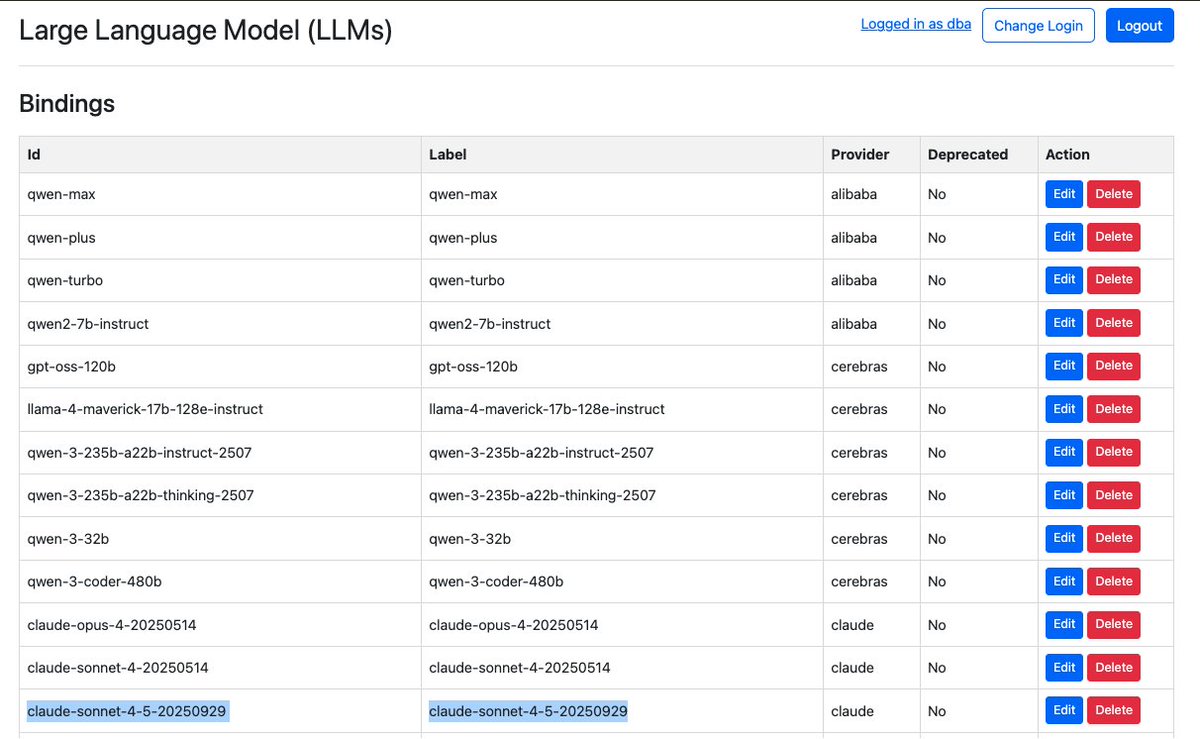
Task: Select the qwen-turbo Id cell
Action: [x=220, y=280]
